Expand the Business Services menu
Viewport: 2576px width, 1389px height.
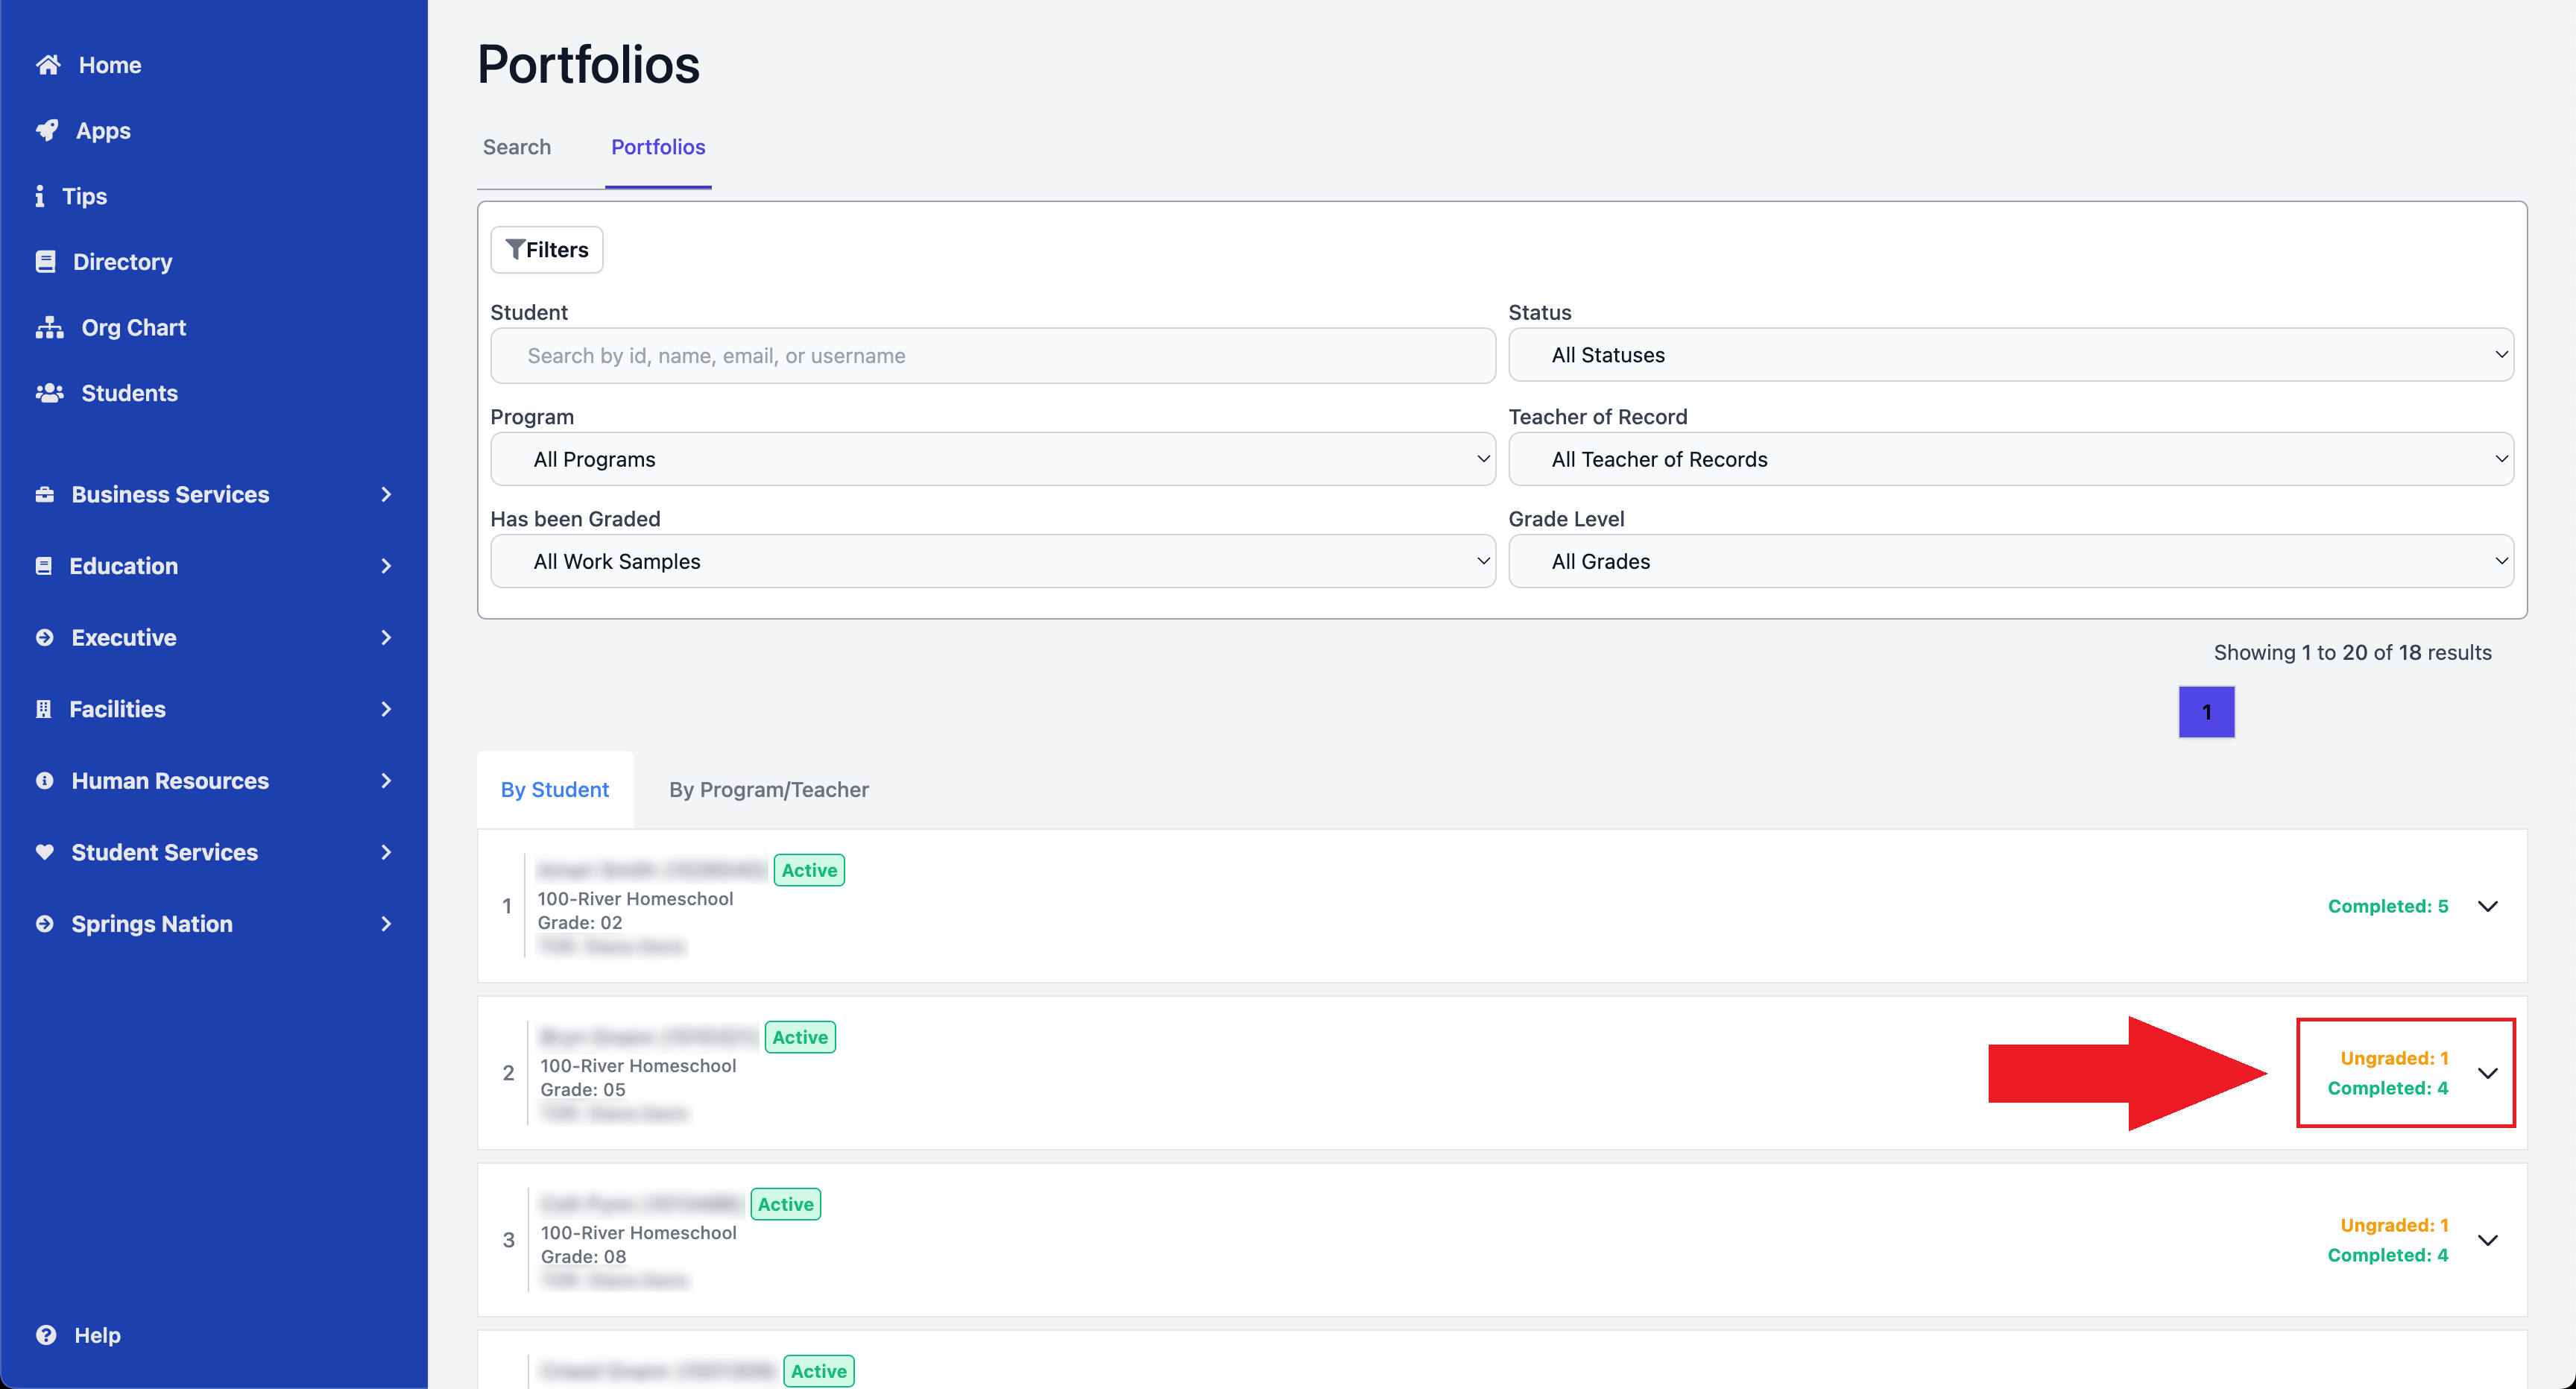(x=214, y=494)
